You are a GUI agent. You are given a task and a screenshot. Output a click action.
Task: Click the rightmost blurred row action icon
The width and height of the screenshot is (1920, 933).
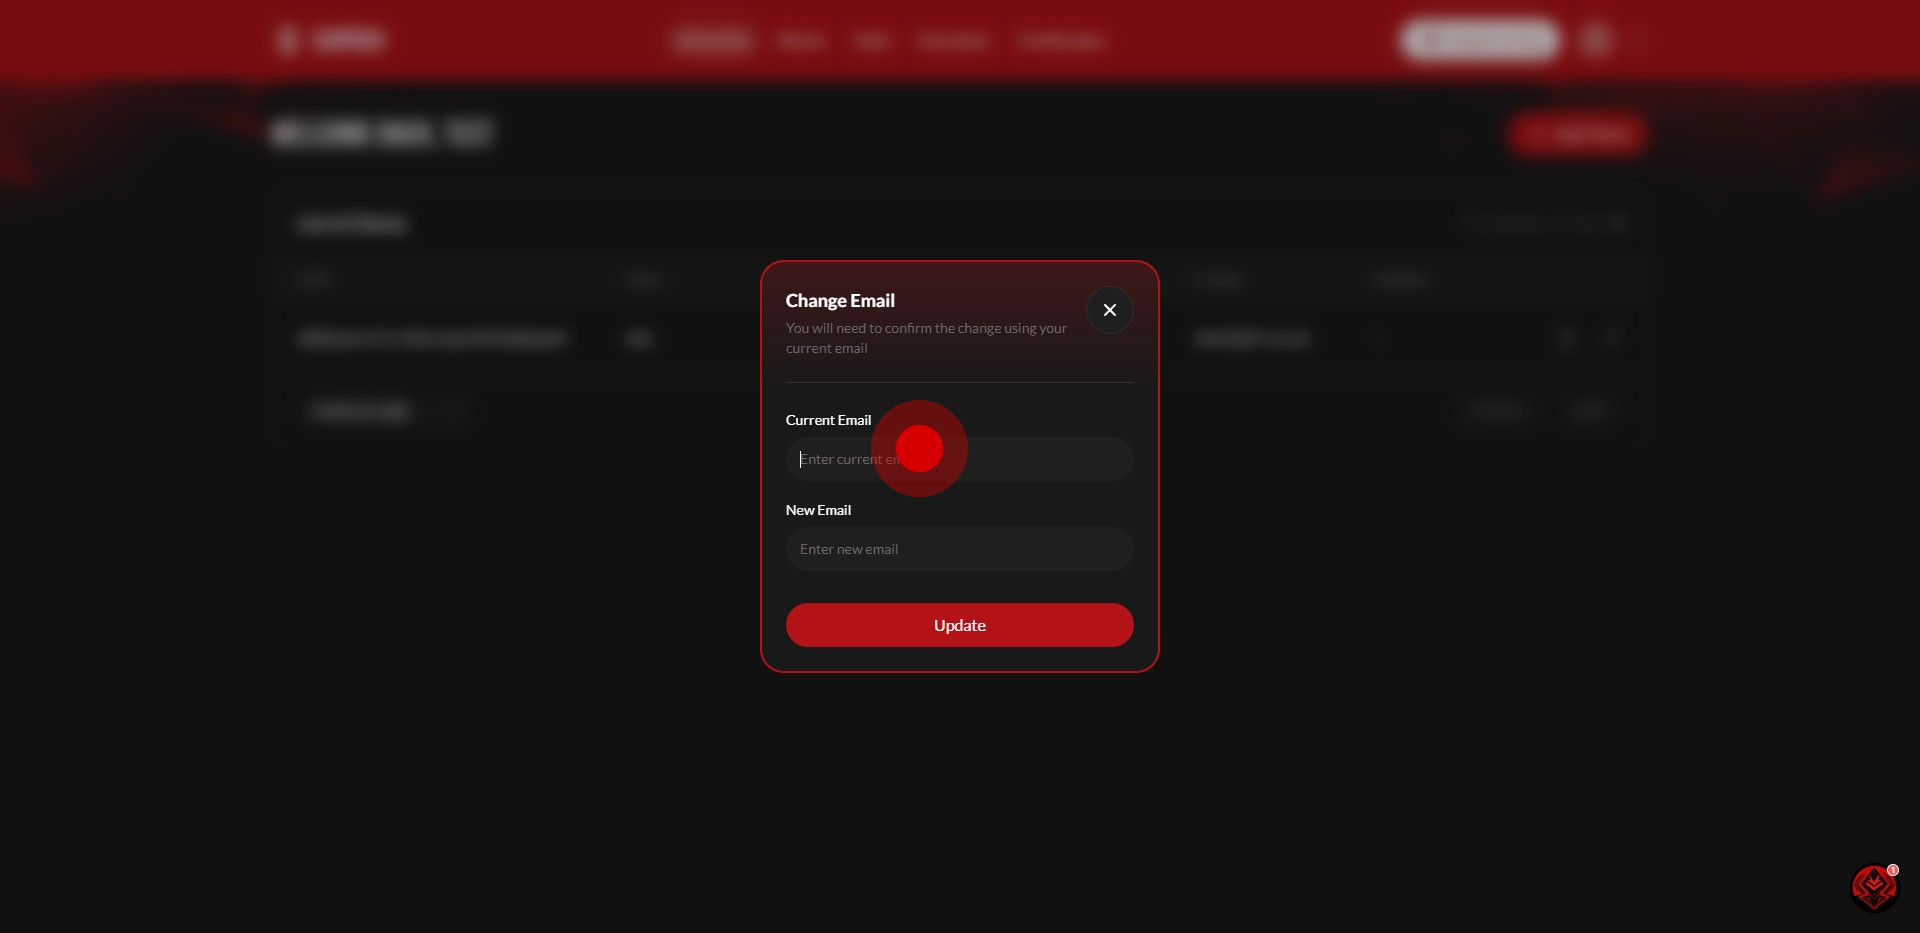pos(1609,339)
